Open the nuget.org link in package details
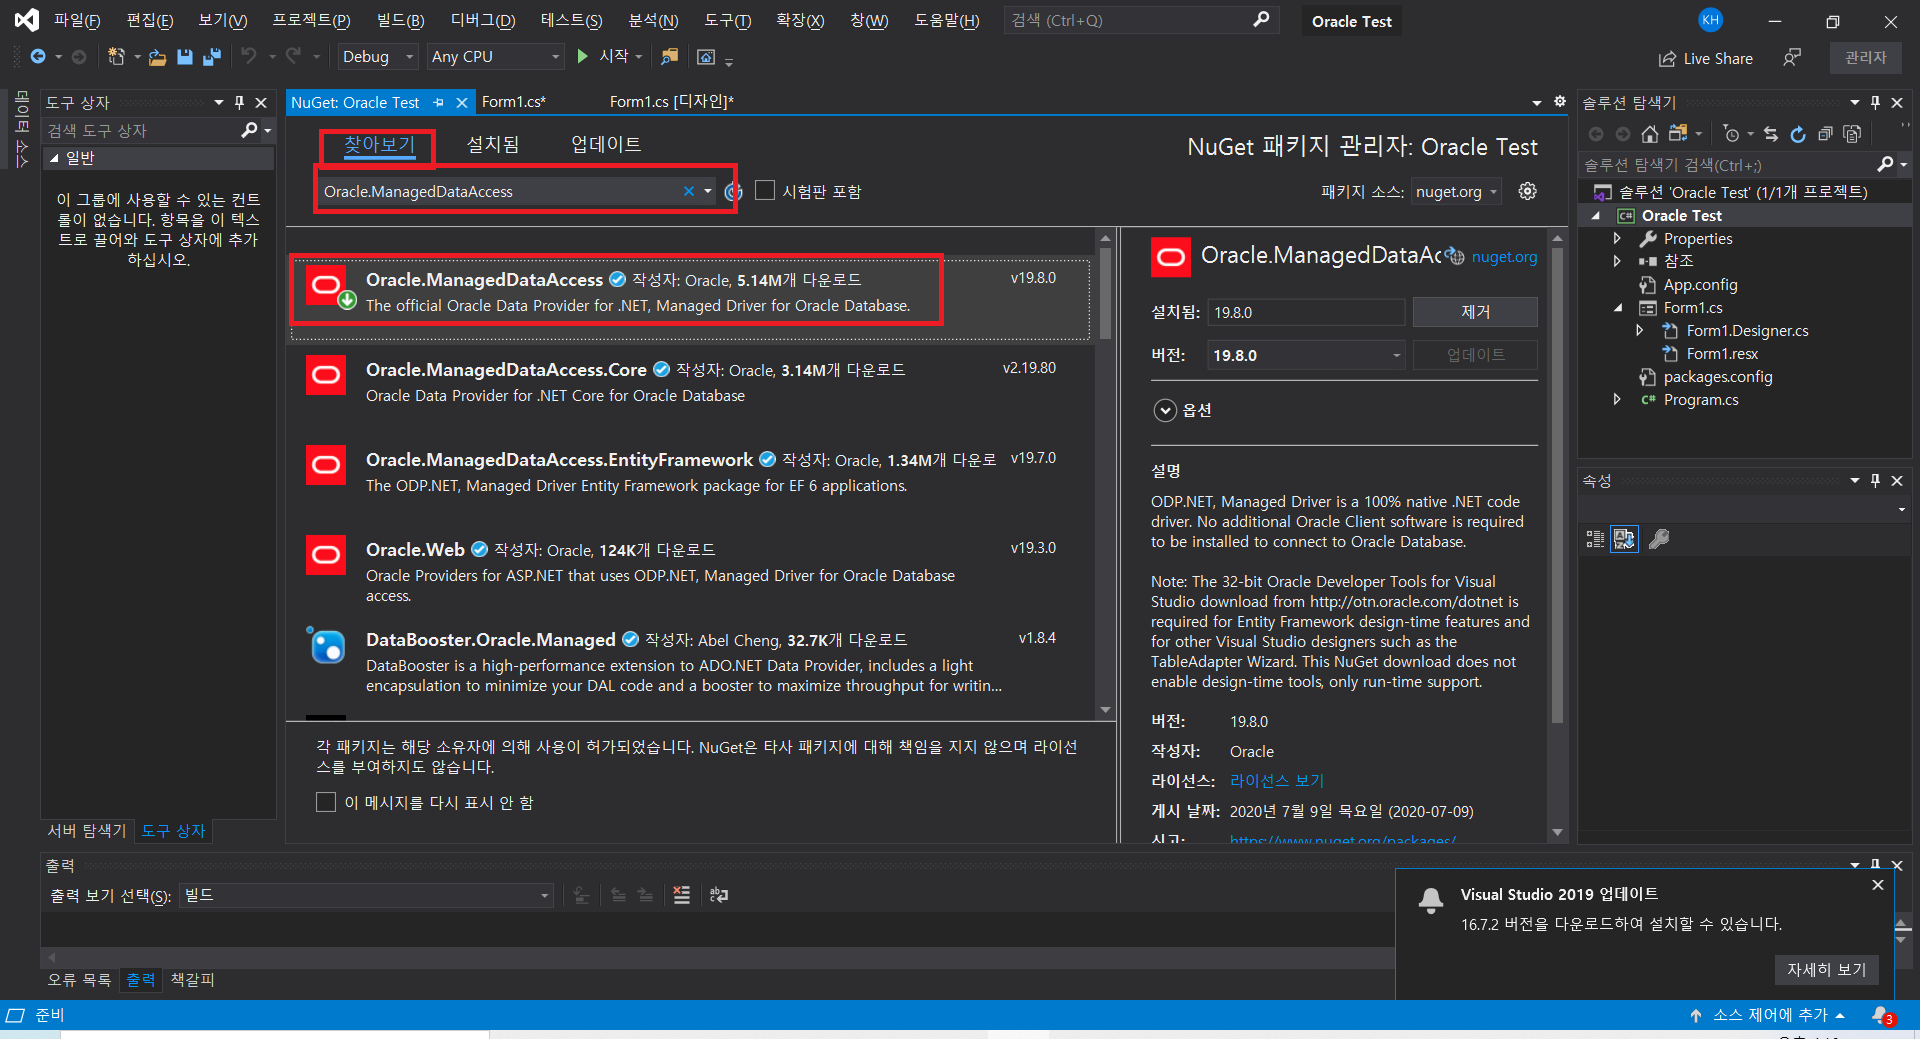This screenshot has height=1039, width=1920. point(1504,256)
